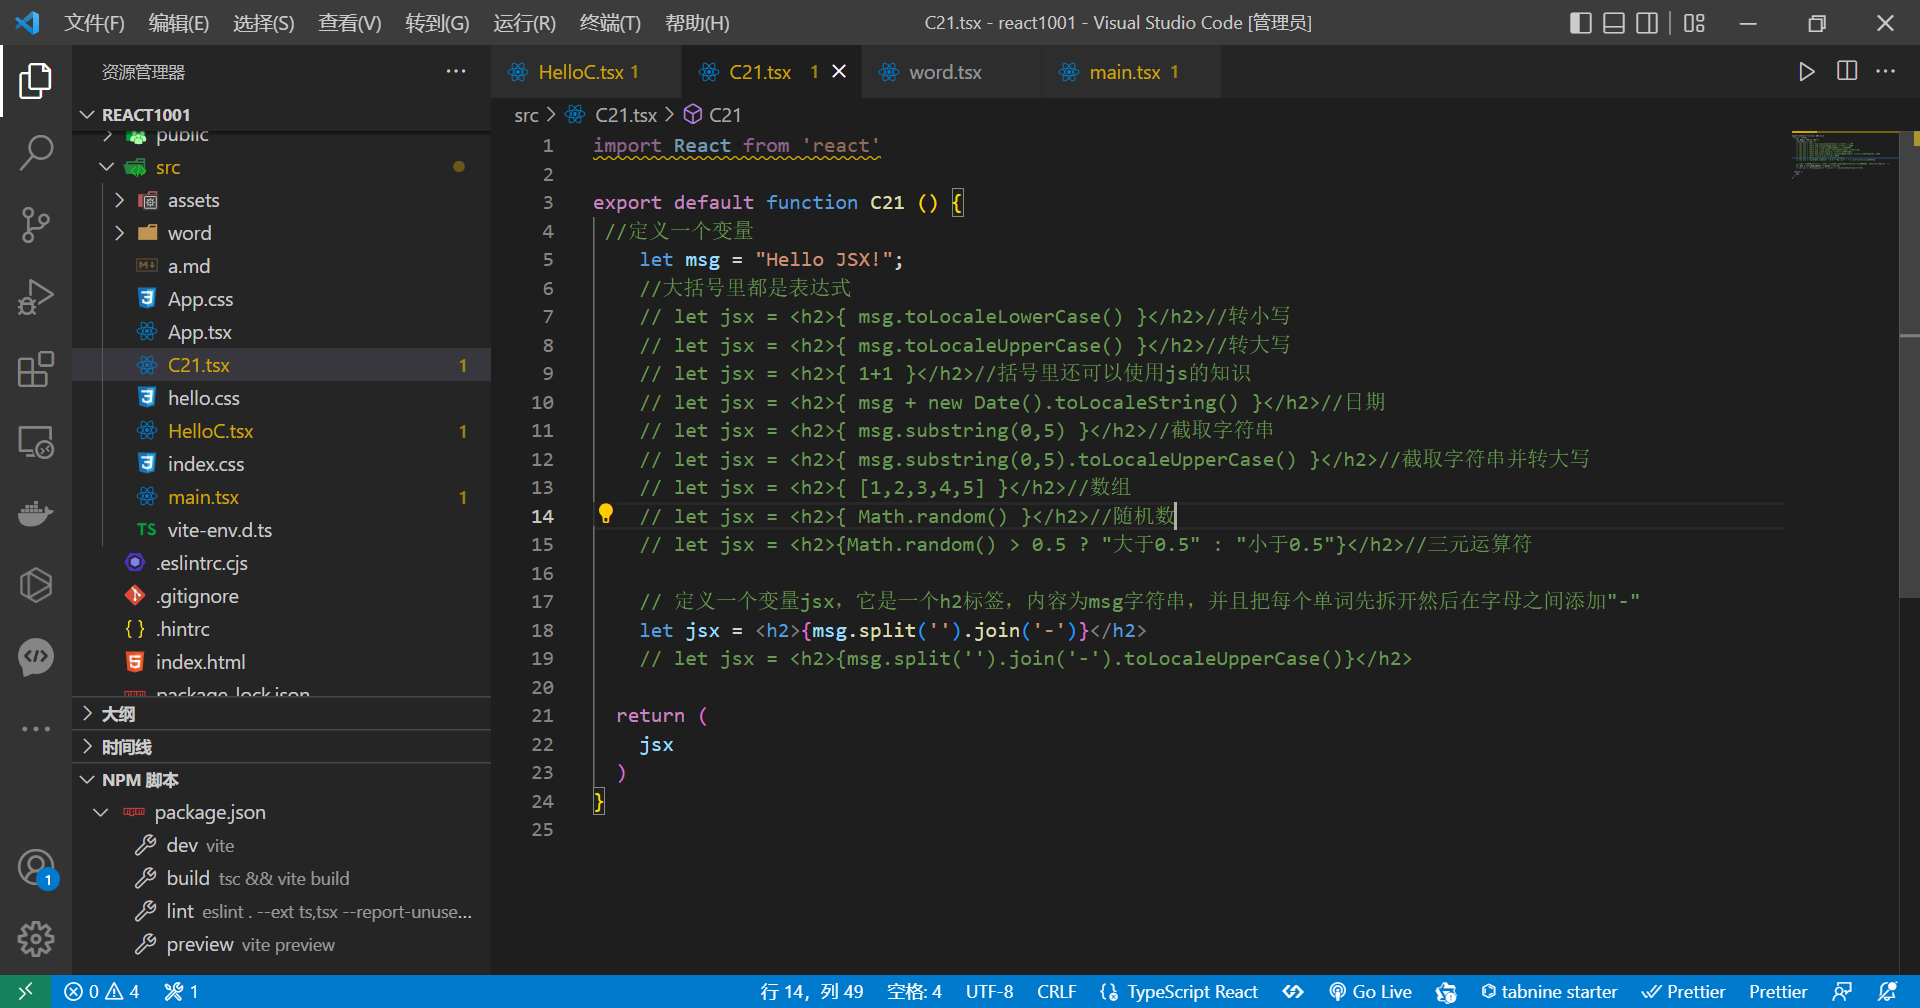Expand the assets folder
The image size is (1920, 1008).
[x=193, y=201]
